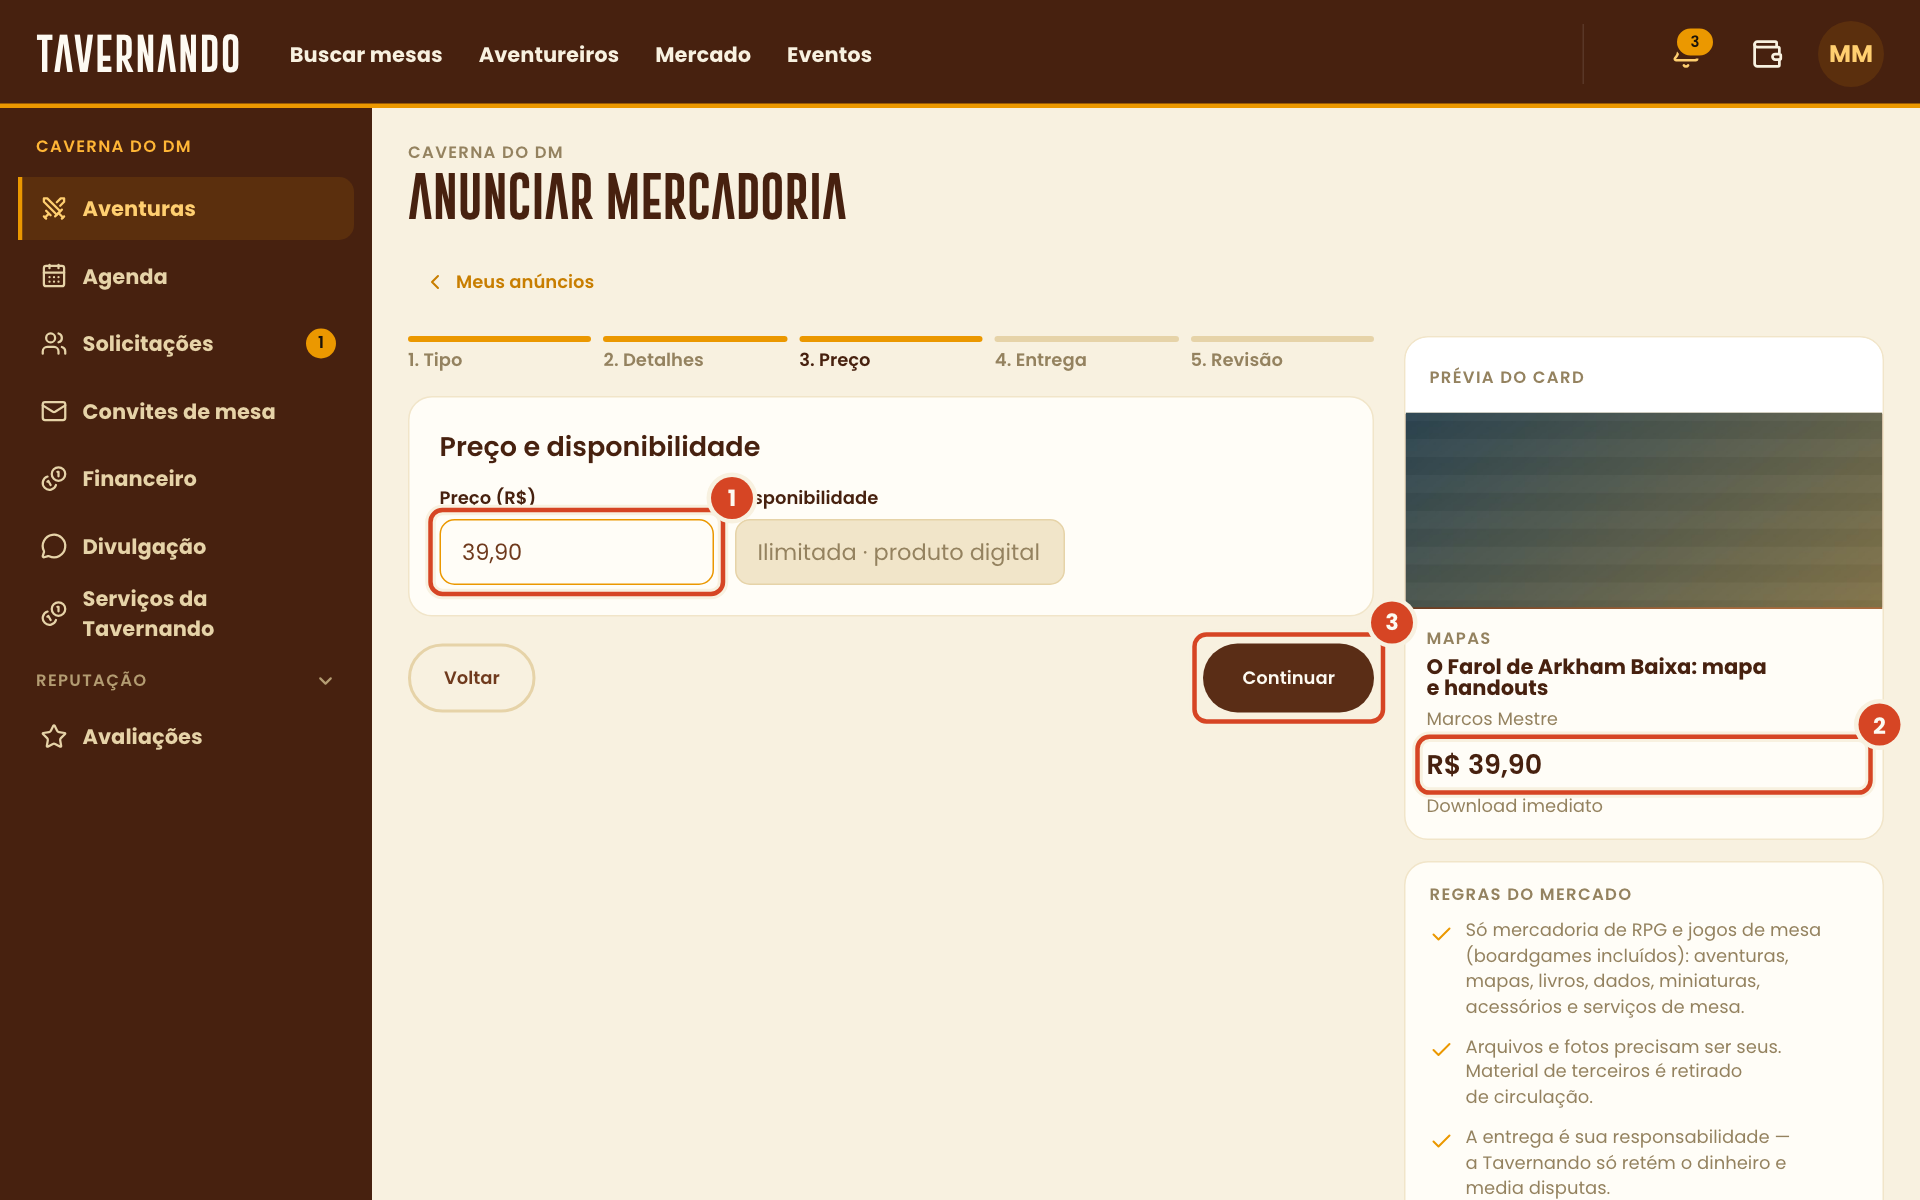Viewport: 1920px width, 1200px height.
Task: Jump to step 4. Entrega
Action: pyautogui.click(x=1087, y=354)
